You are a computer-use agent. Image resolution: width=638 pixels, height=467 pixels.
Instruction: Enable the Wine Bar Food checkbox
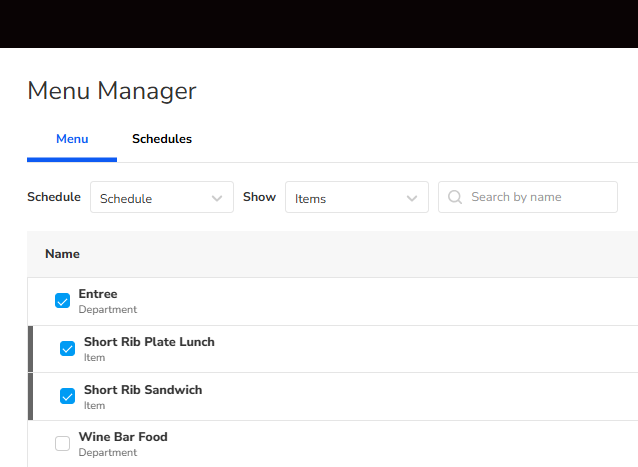click(63, 444)
